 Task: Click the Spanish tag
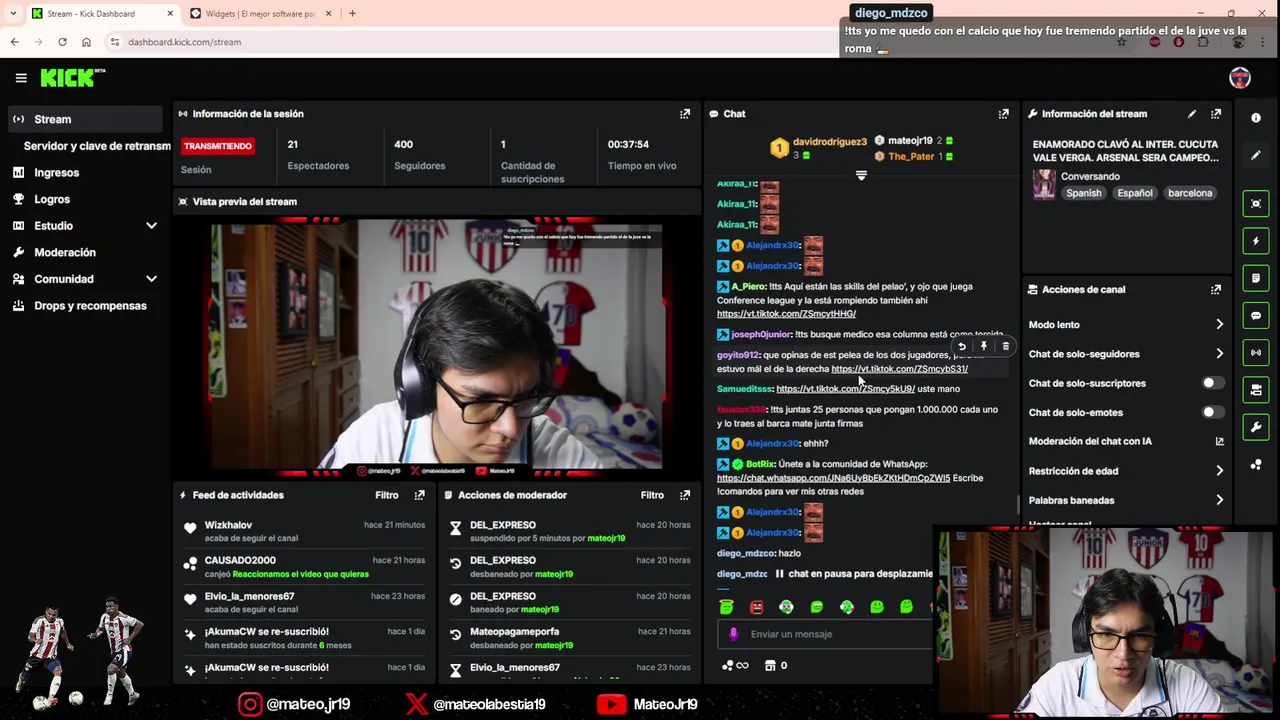(x=1083, y=193)
